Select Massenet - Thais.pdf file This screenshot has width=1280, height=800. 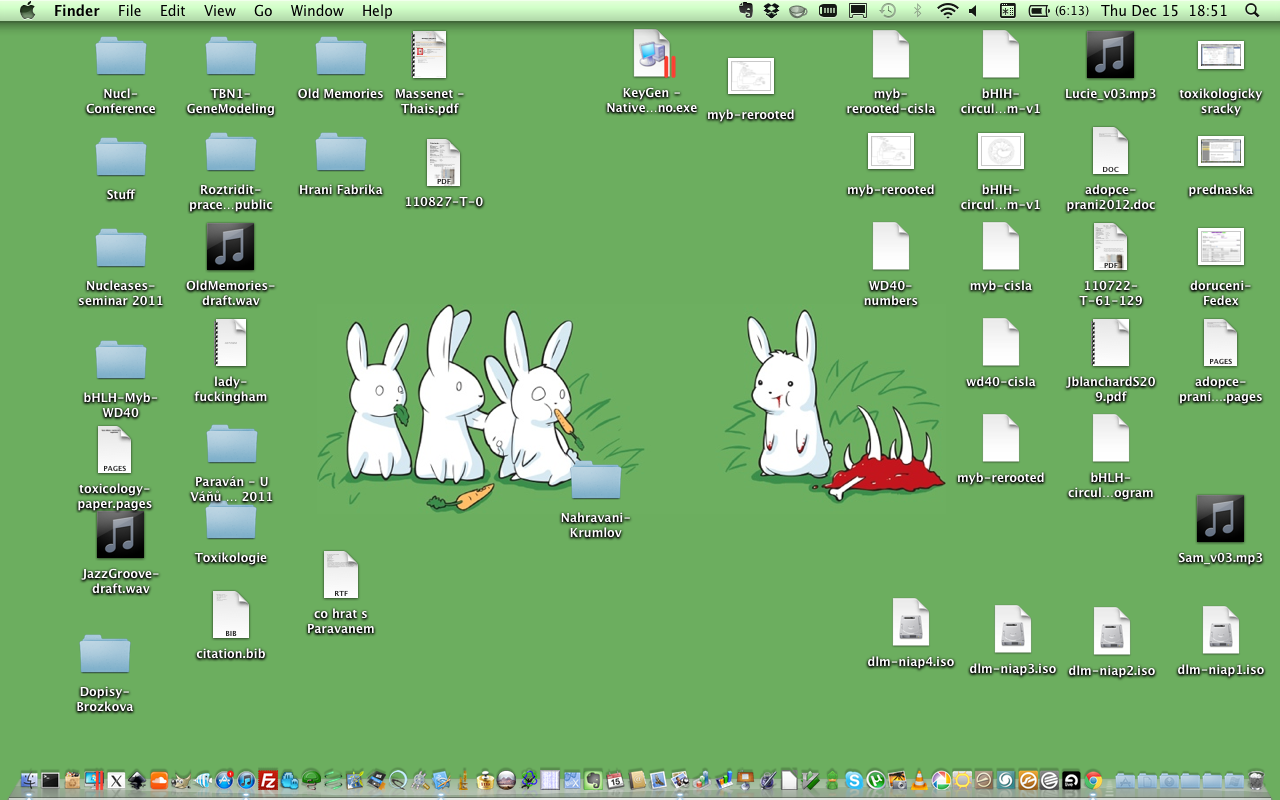pos(429,55)
